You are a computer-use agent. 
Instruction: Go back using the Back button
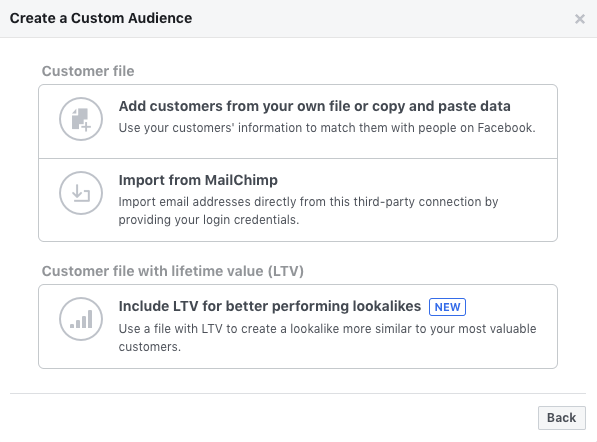tap(562, 418)
